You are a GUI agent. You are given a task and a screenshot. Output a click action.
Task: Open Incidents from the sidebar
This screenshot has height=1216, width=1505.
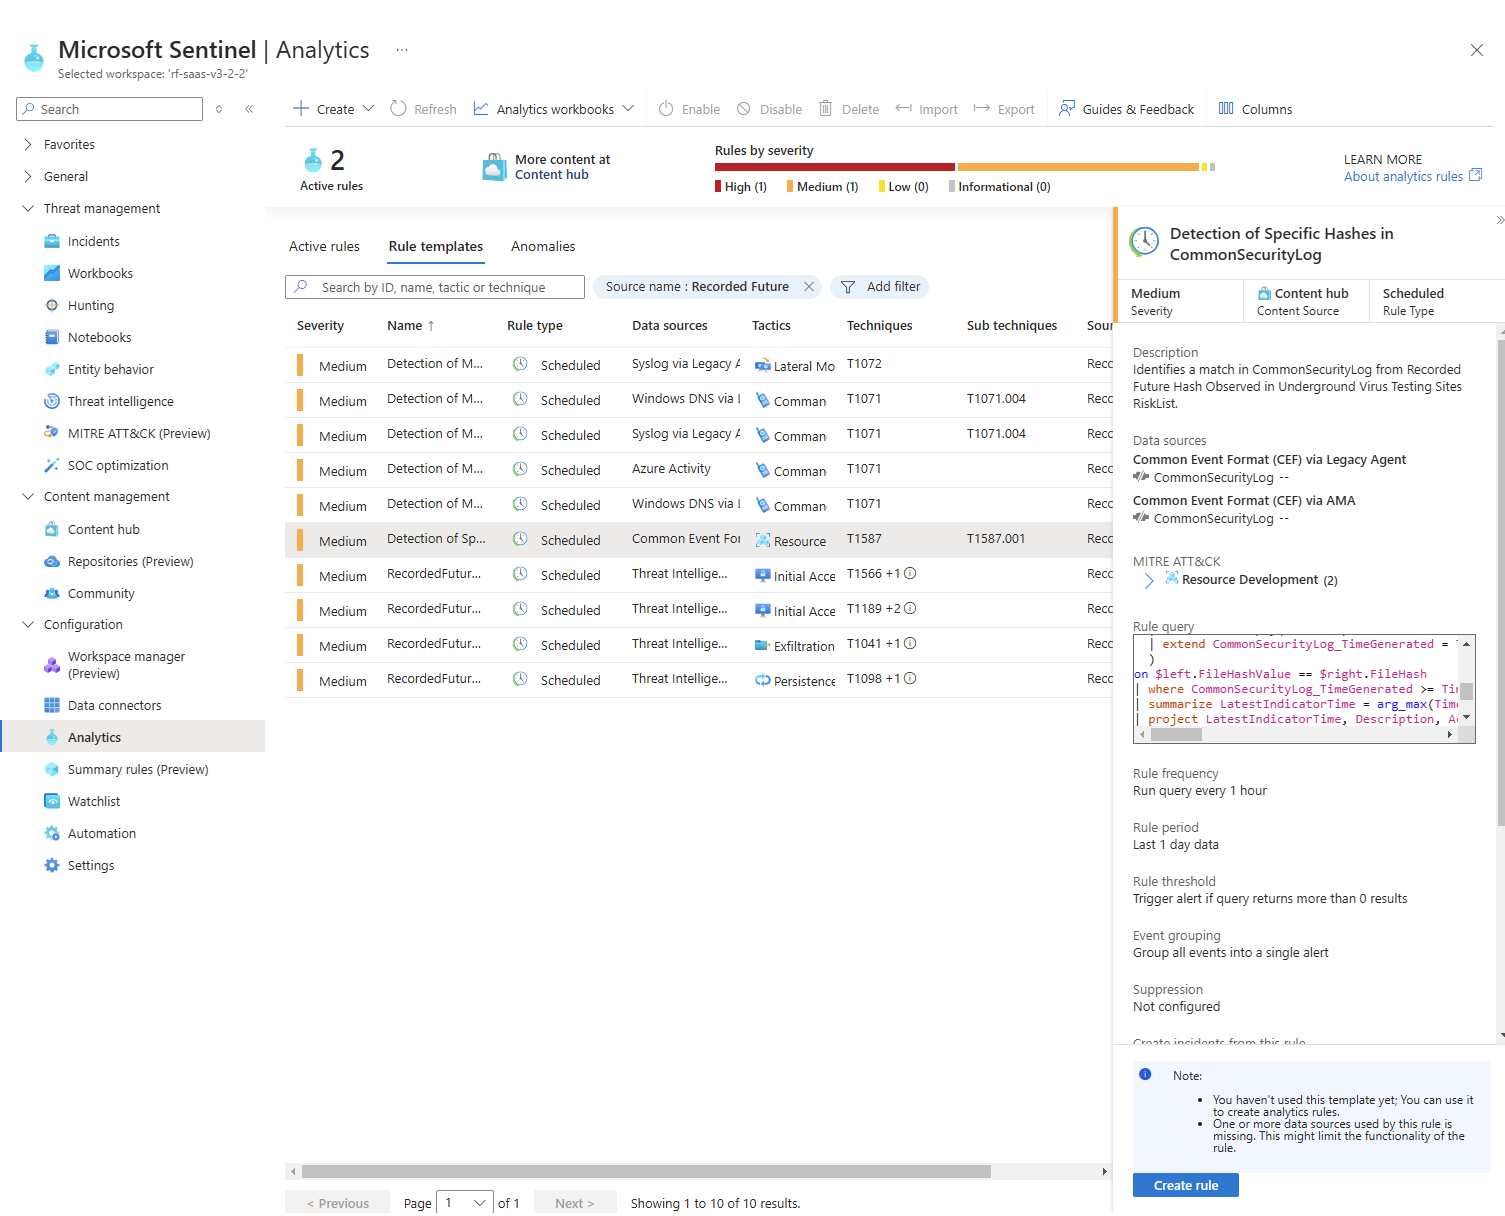(x=93, y=241)
